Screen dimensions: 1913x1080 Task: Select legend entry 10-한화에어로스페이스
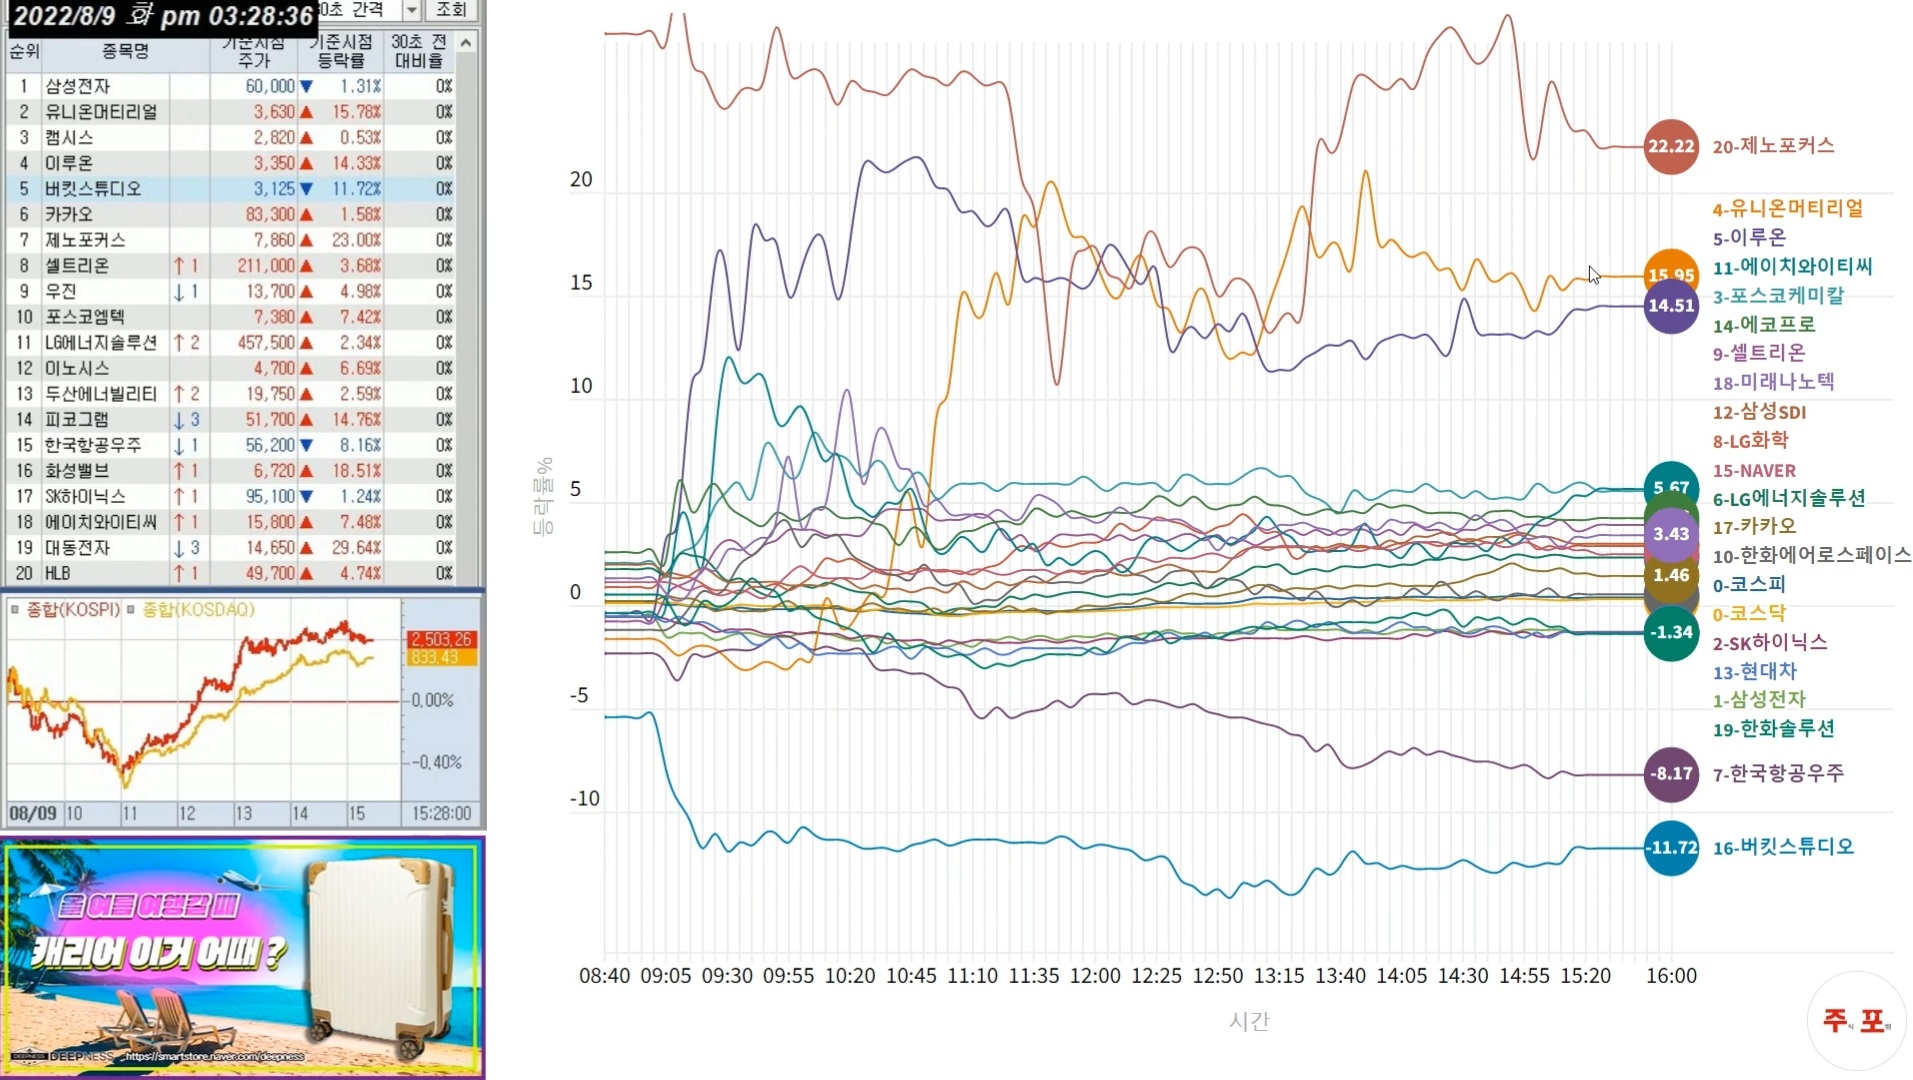(1811, 556)
